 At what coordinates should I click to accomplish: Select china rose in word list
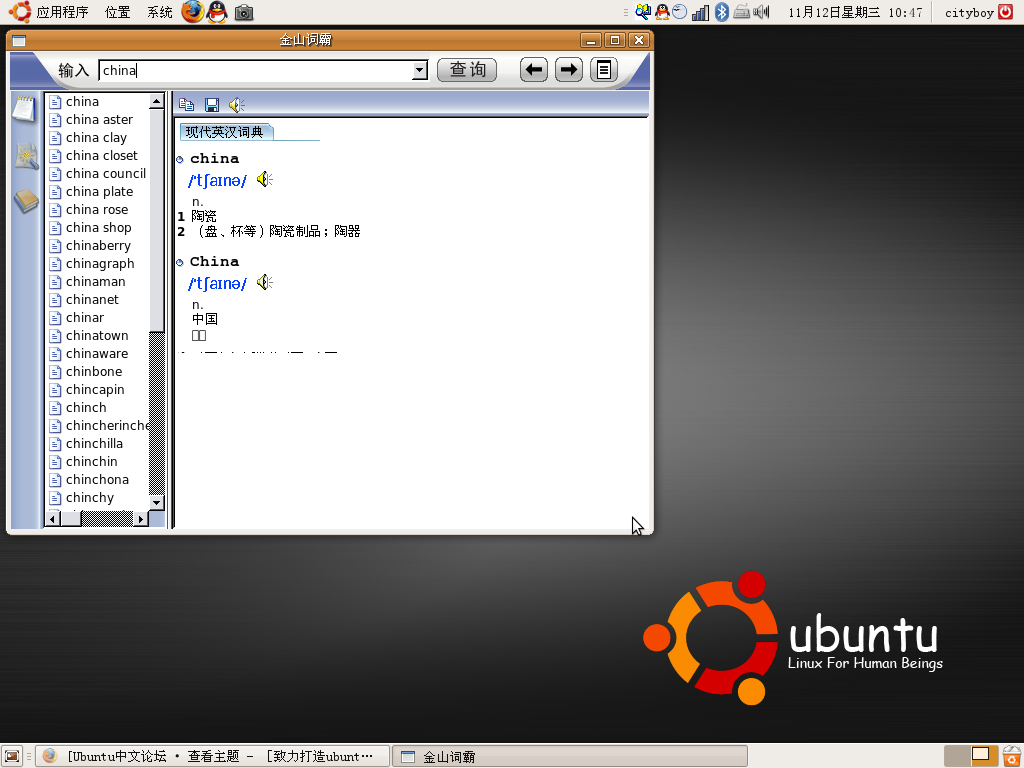tap(97, 210)
